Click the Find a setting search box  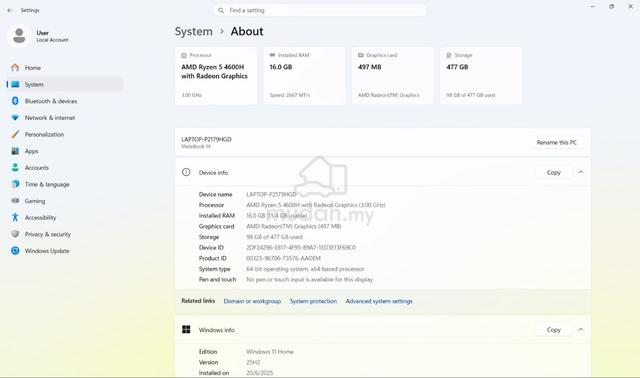coord(320,10)
